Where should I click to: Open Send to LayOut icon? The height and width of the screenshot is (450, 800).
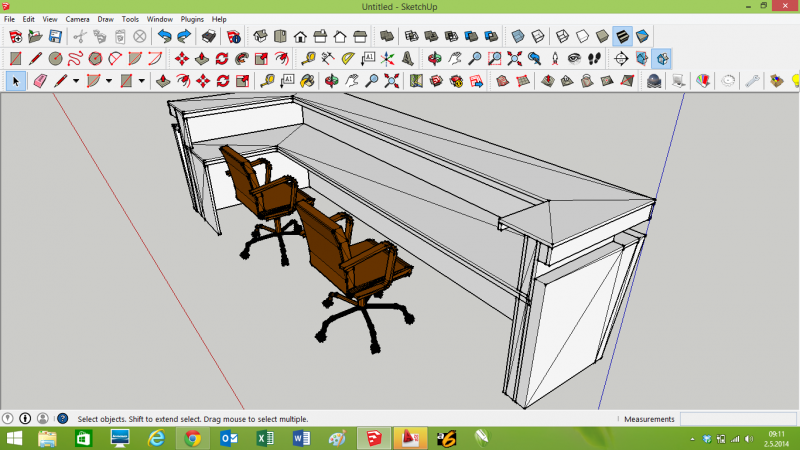[476, 81]
